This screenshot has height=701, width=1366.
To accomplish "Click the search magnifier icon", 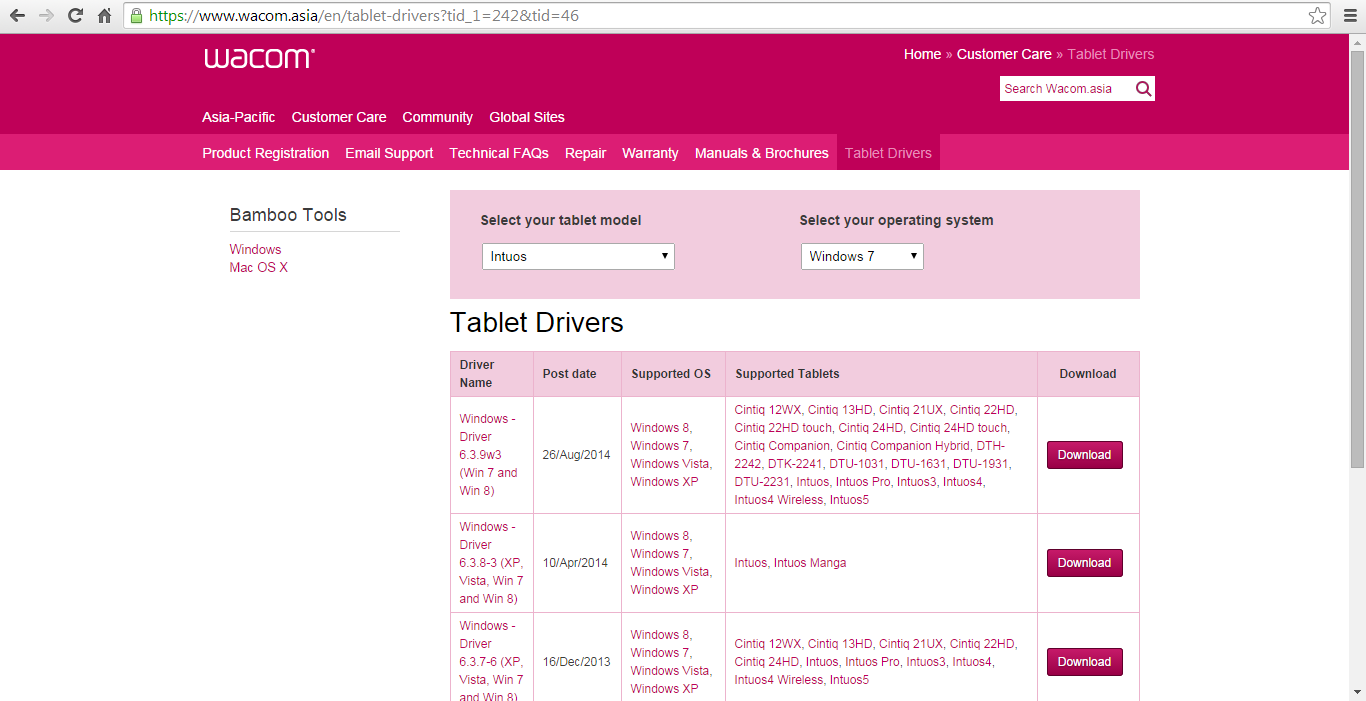I will click(1144, 89).
